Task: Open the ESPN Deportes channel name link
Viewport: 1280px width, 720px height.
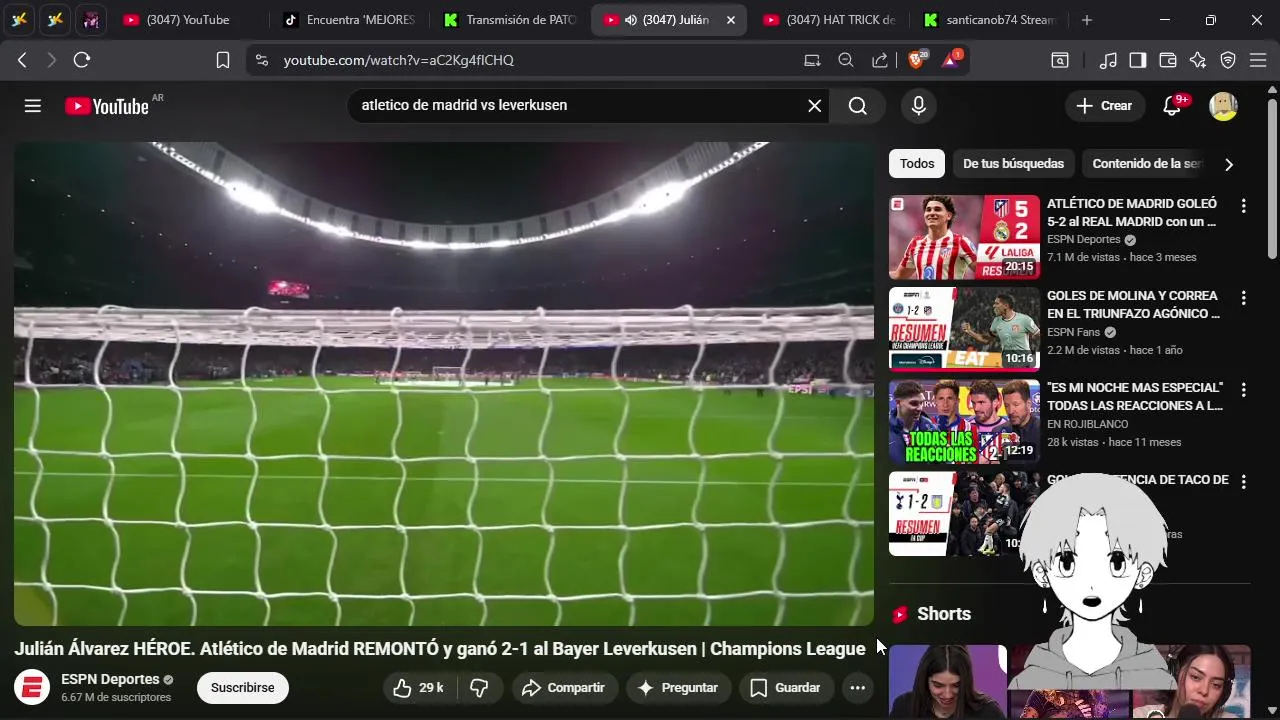Action: point(110,679)
